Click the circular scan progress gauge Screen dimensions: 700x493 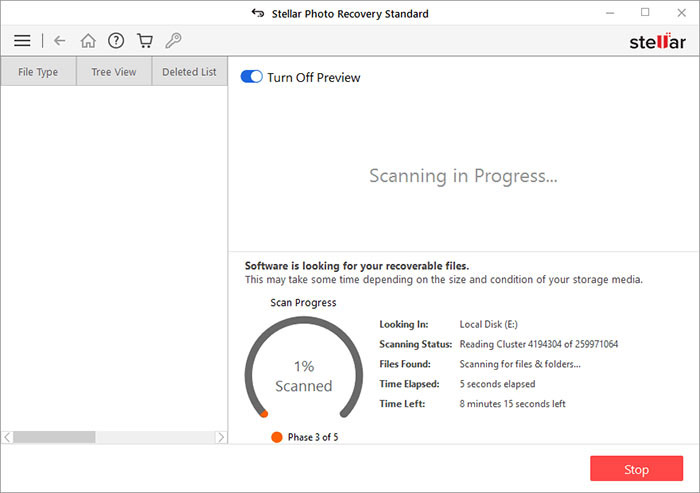click(304, 369)
